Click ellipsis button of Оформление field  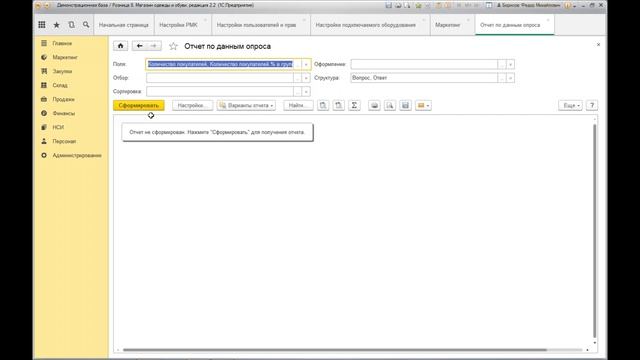(x=502, y=64)
